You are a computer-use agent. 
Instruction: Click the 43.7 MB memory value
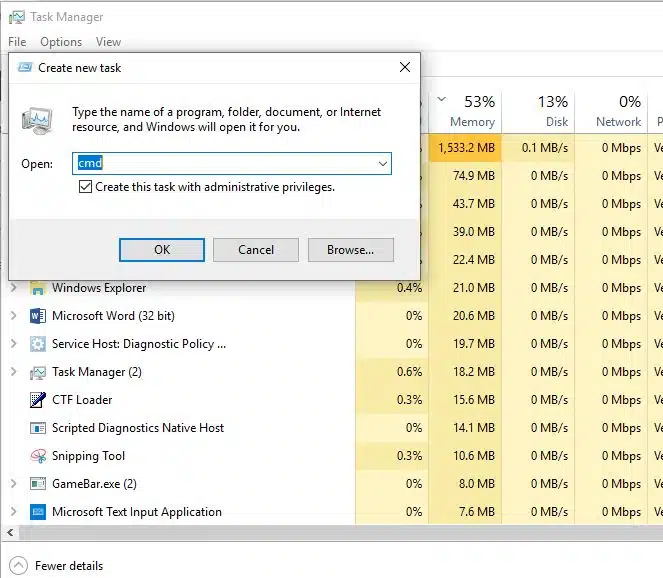pyautogui.click(x=474, y=204)
